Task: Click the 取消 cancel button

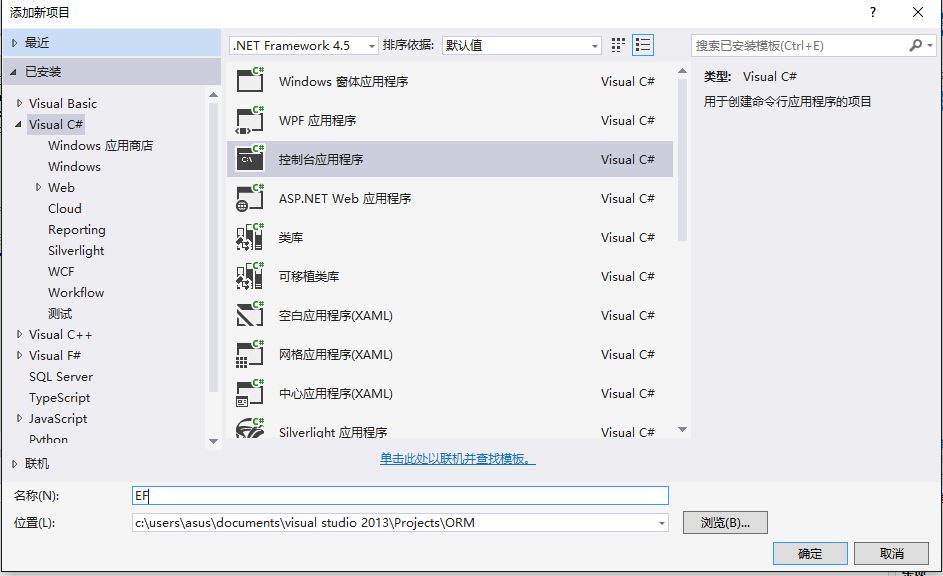Action: 891,553
